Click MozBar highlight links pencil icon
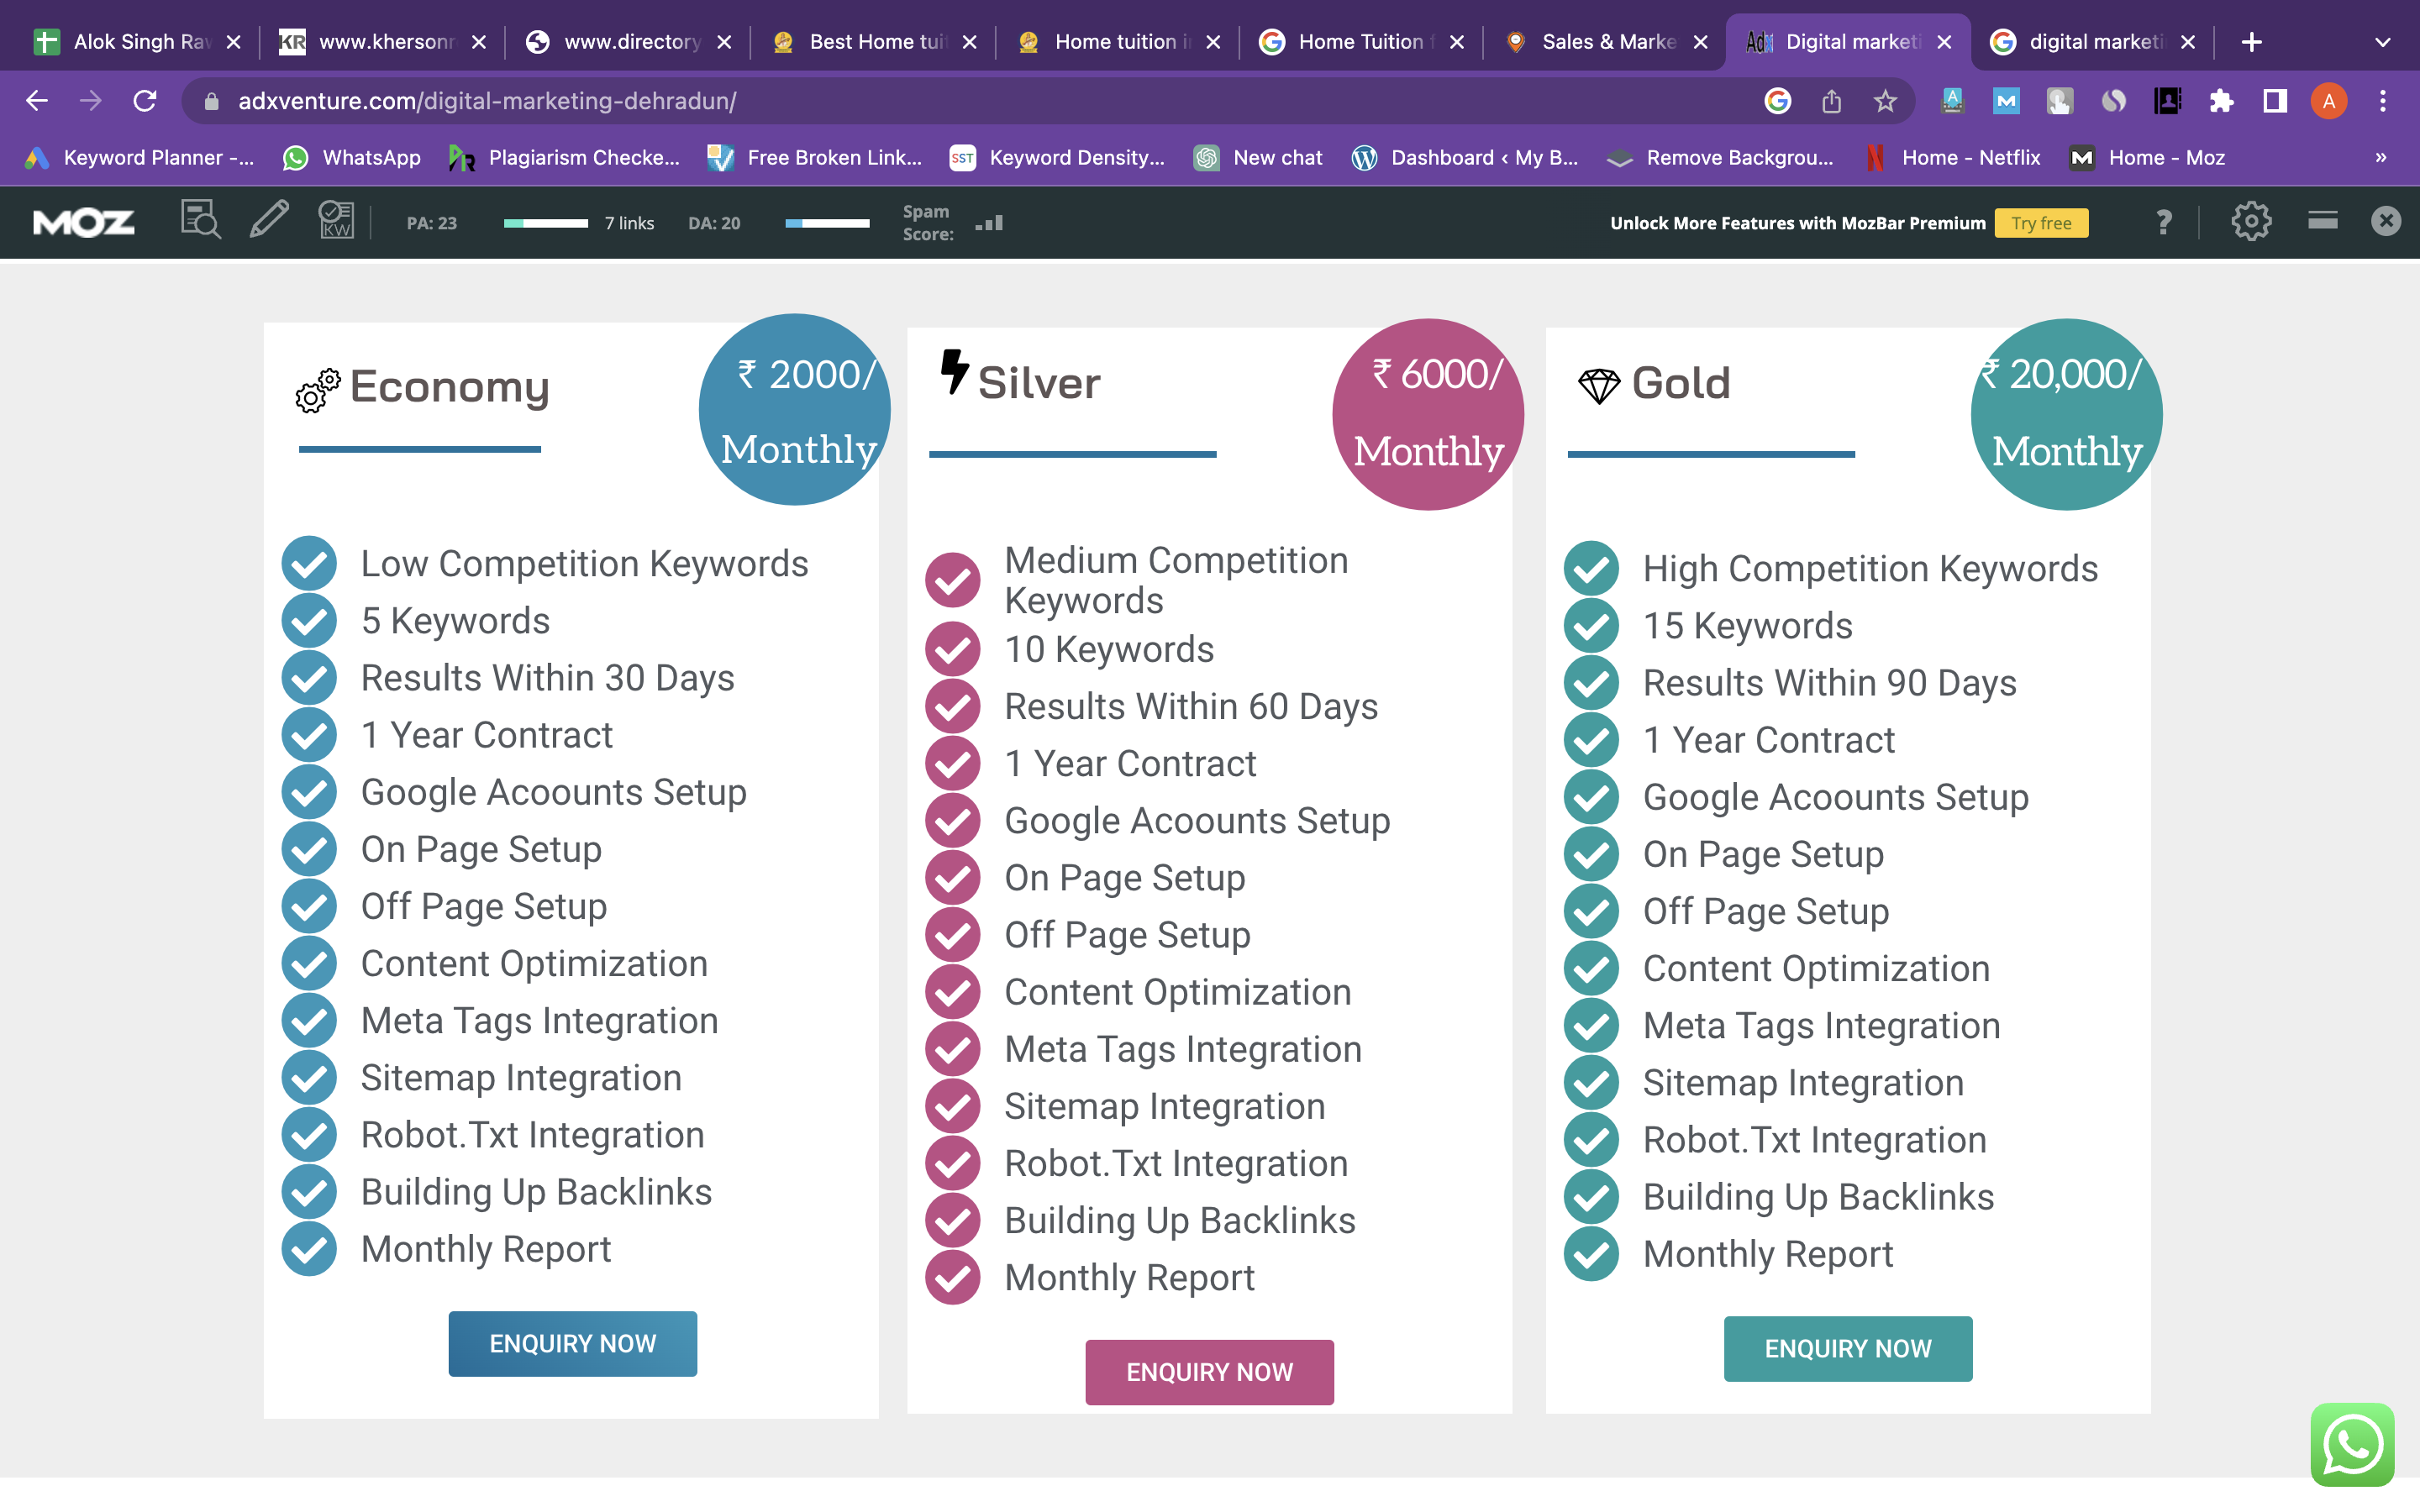This screenshot has height=1512, width=2420. tap(269, 220)
